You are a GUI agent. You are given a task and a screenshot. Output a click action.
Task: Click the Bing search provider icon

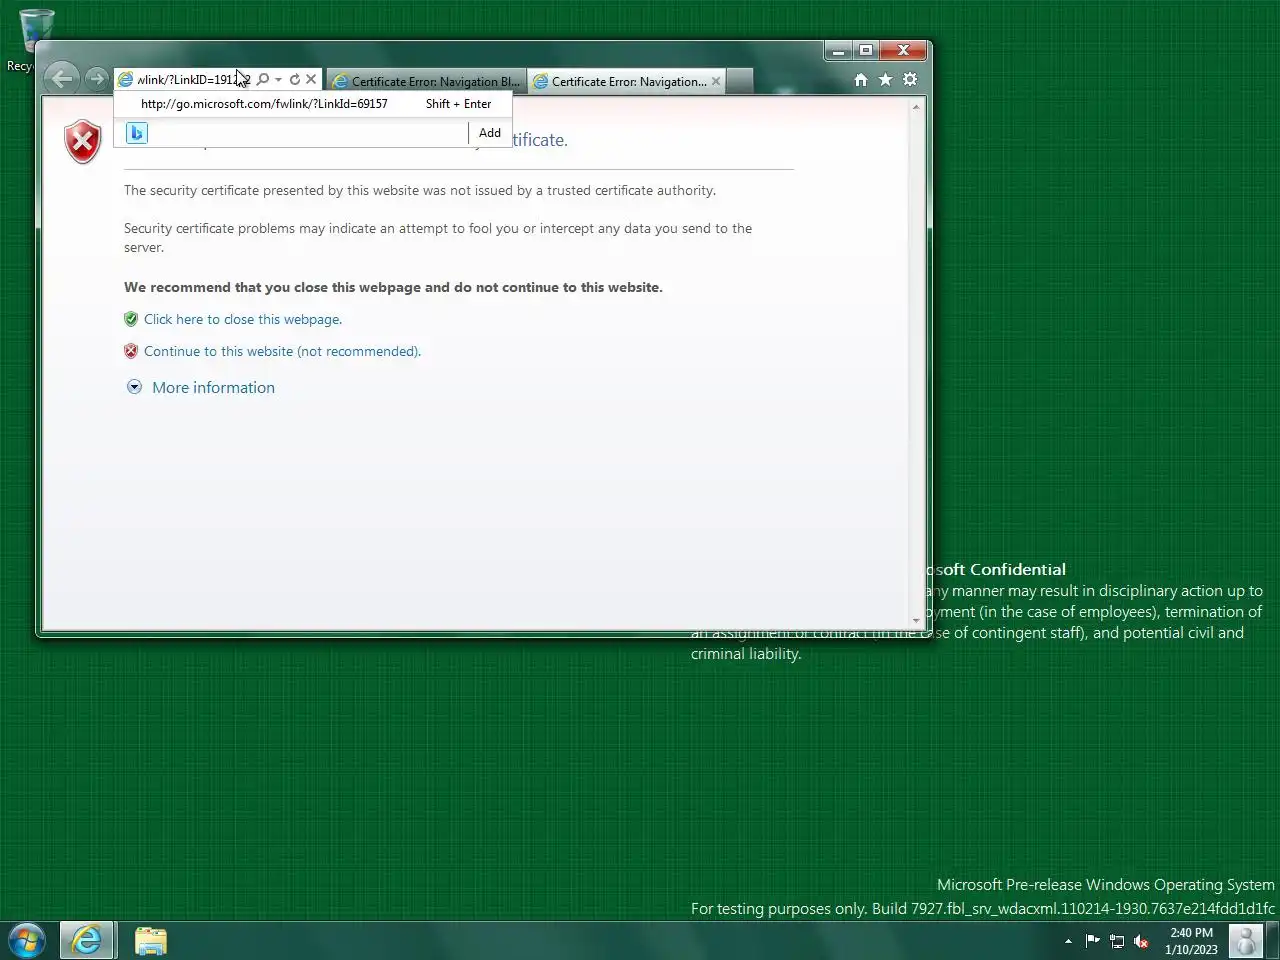[137, 133]
